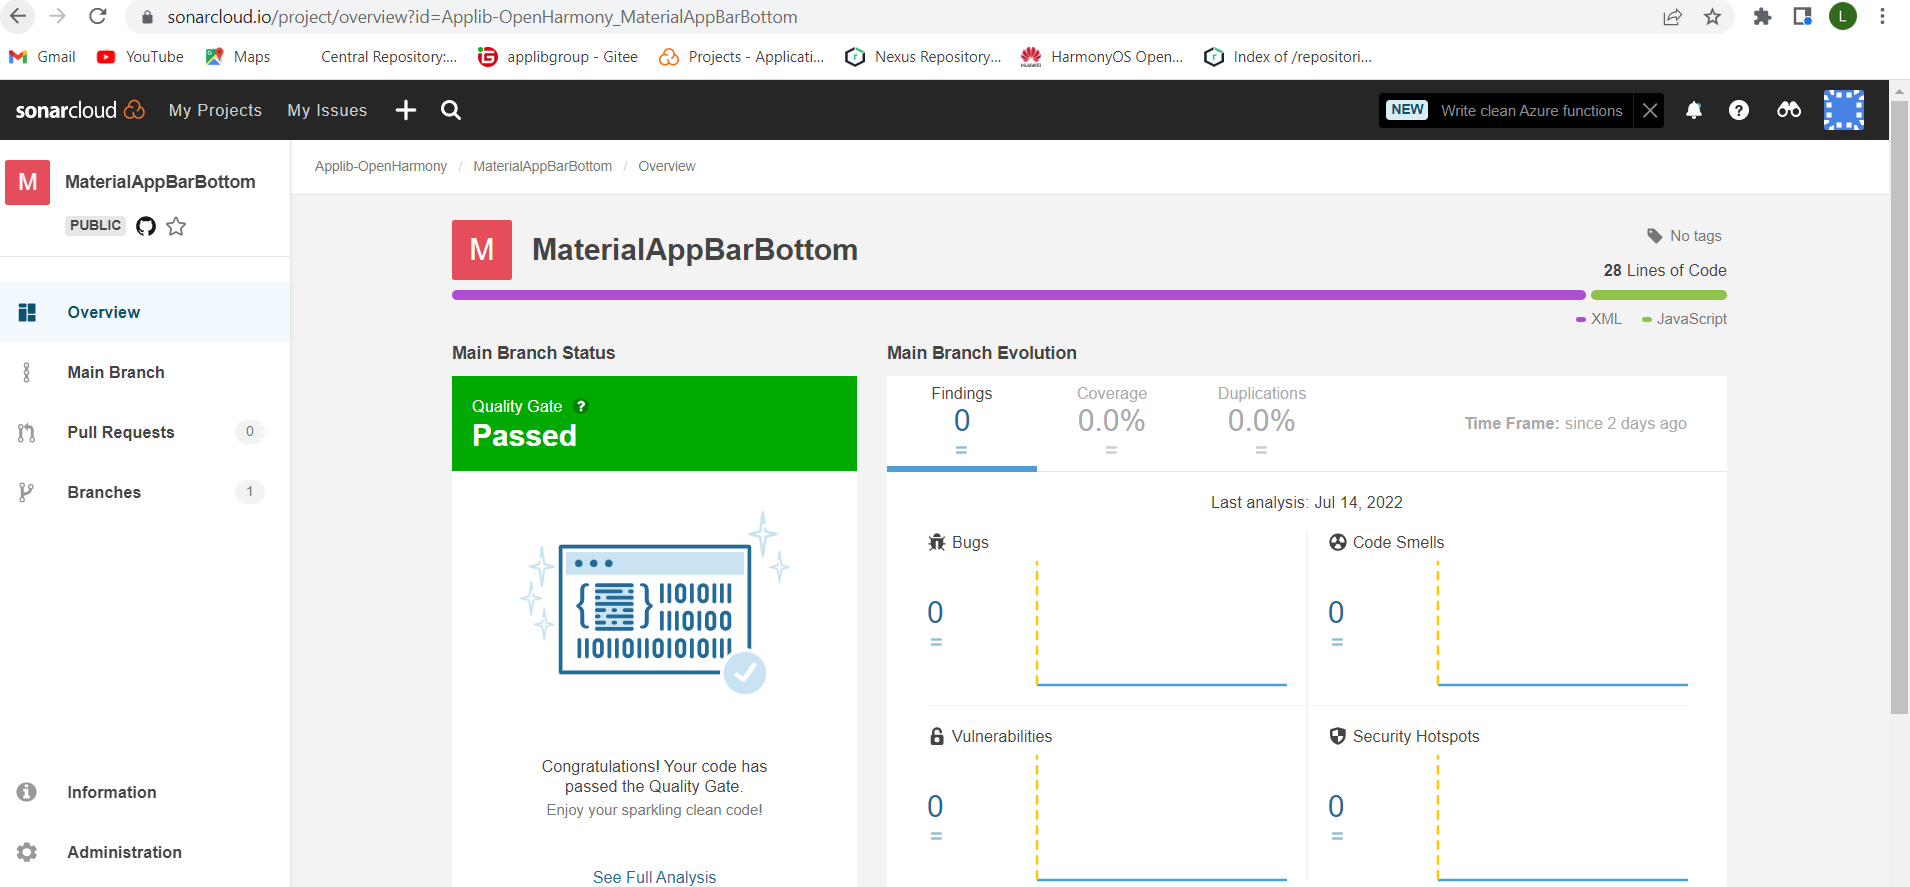Click the binoculars icon in the top bar
This screenshot has width=1910, height=887.
tap(1789, 110)
